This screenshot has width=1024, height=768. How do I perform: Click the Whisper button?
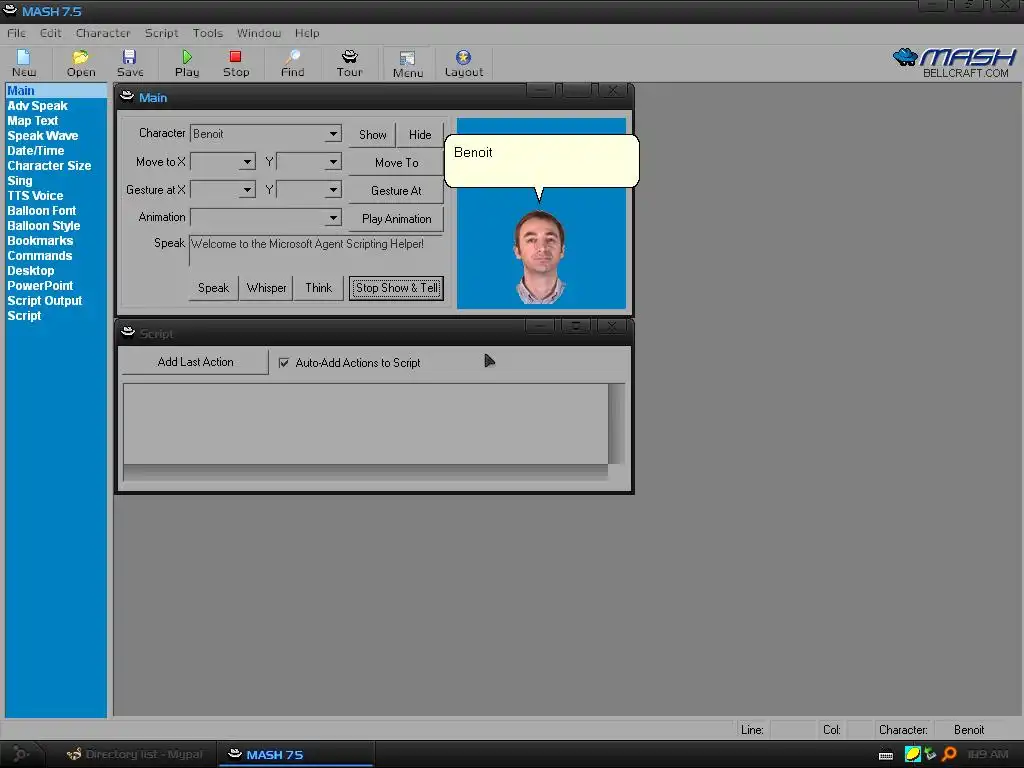(266, 288)
